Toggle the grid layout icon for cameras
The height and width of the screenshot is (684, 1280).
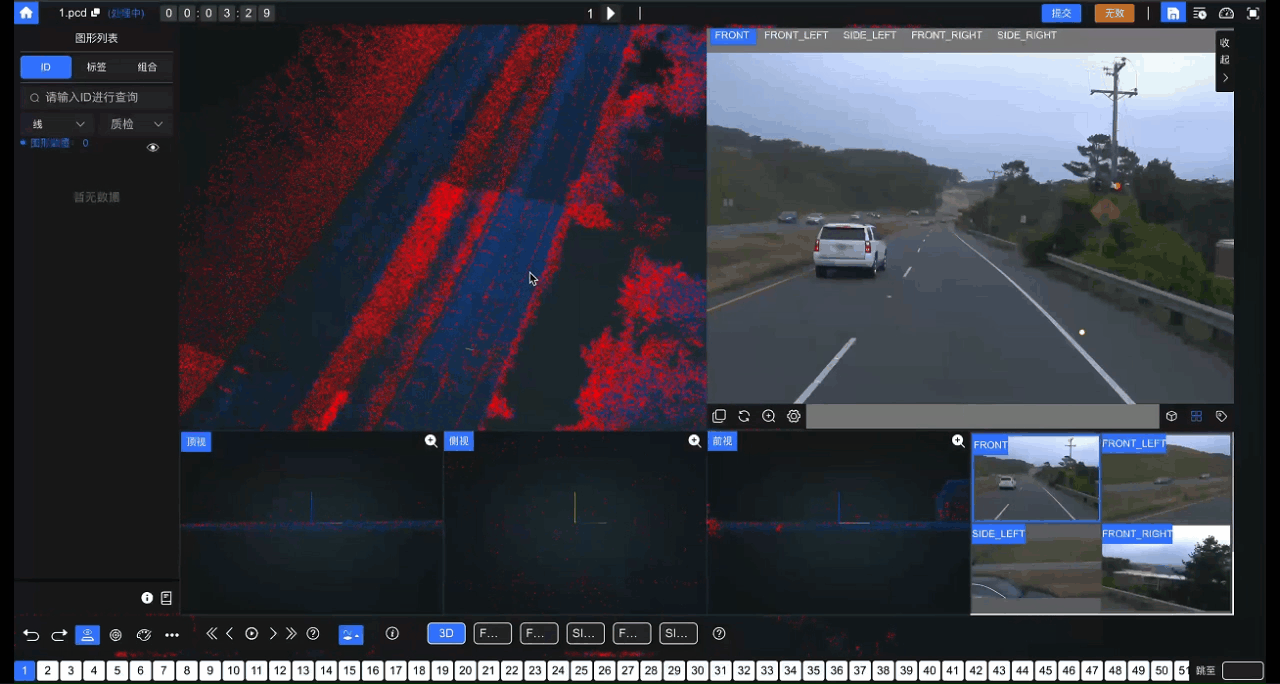point(1196,416)
